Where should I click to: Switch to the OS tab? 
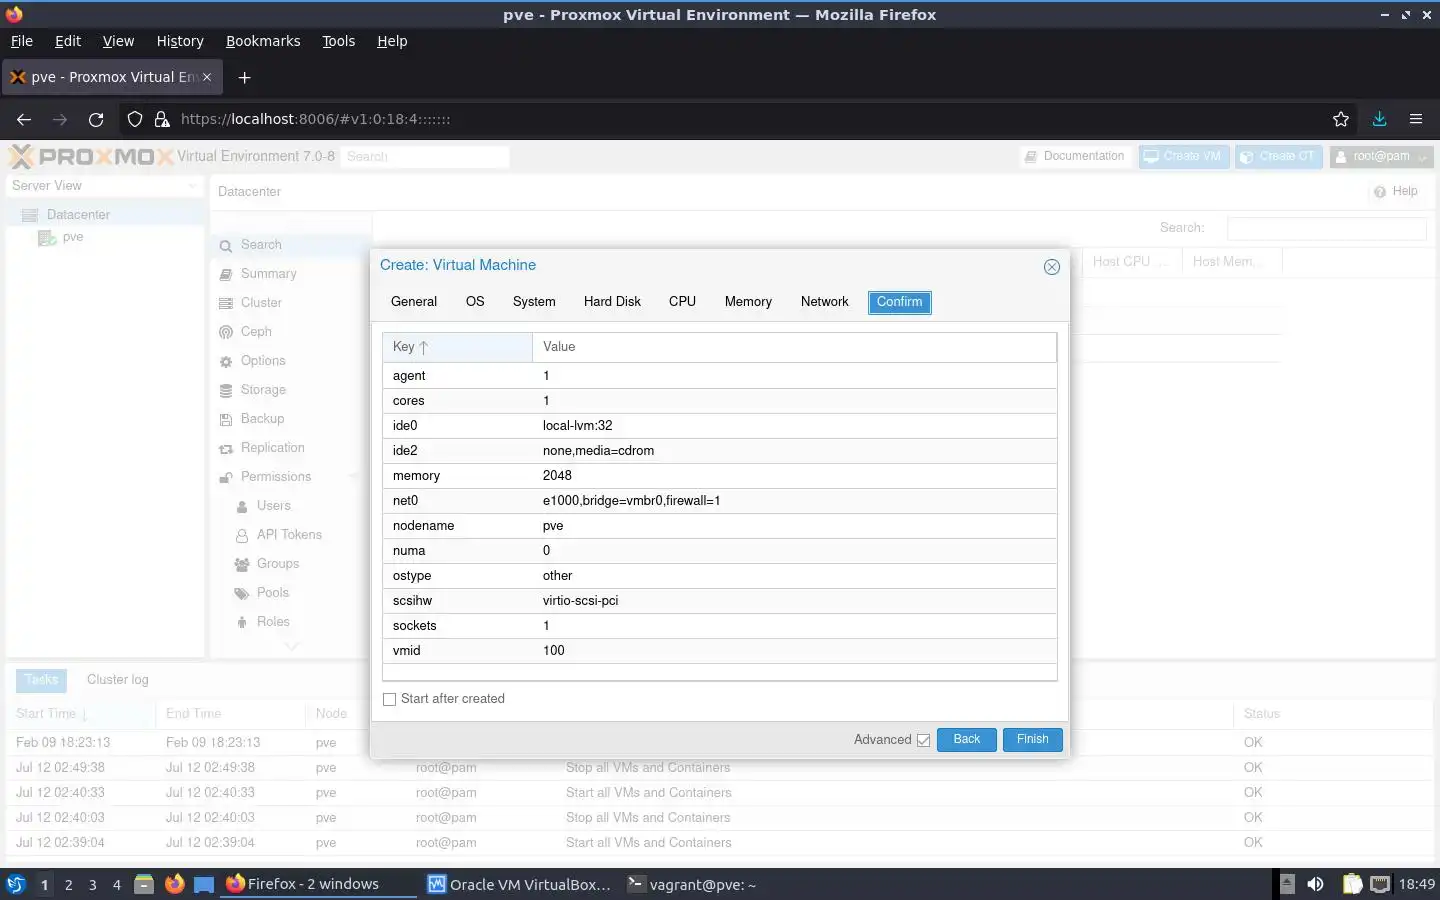click(x=475, y=302)
